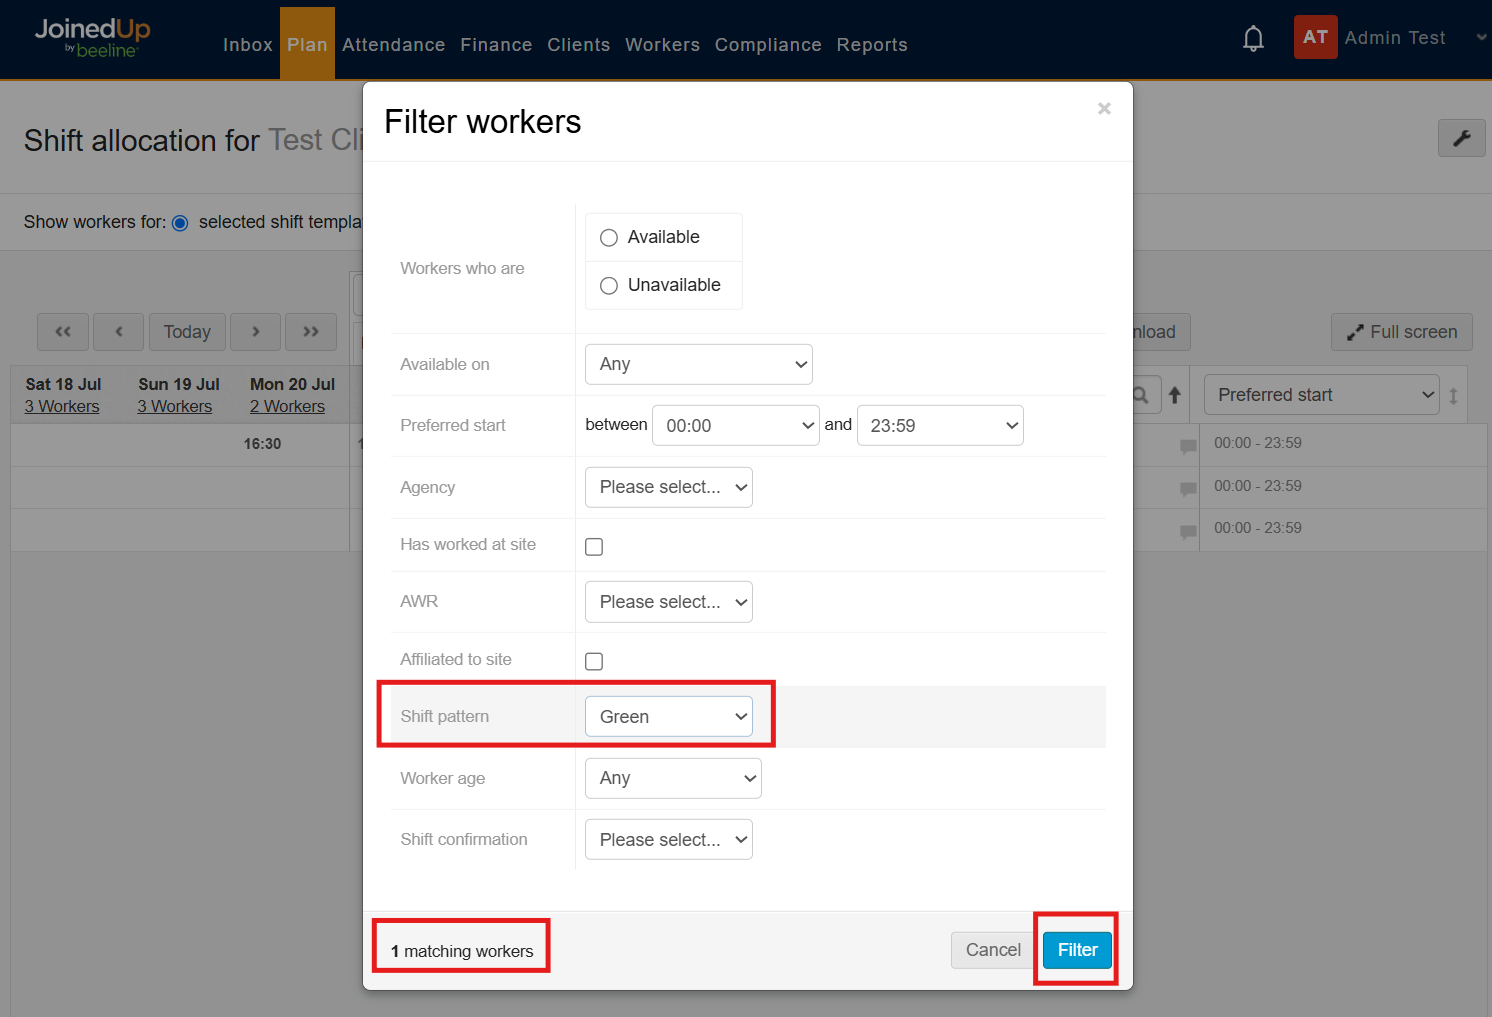Open Preferred start from-time 00:00 dropdown
The image size is (1492, 1017).
[x=736, y=425]
